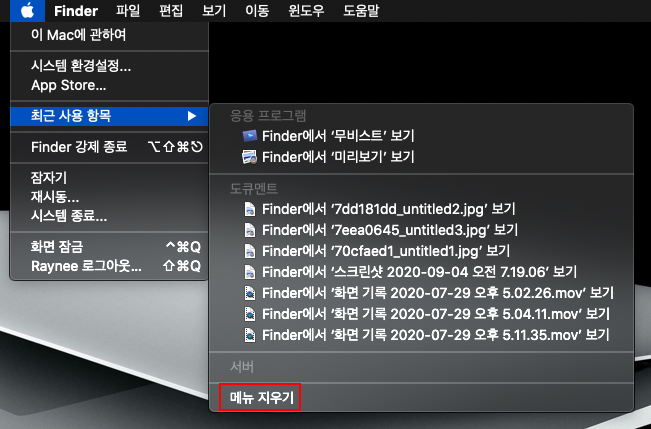The image size is (651, 429).
Task: Open the Finder menu
Action: click(x=76, y=10)
